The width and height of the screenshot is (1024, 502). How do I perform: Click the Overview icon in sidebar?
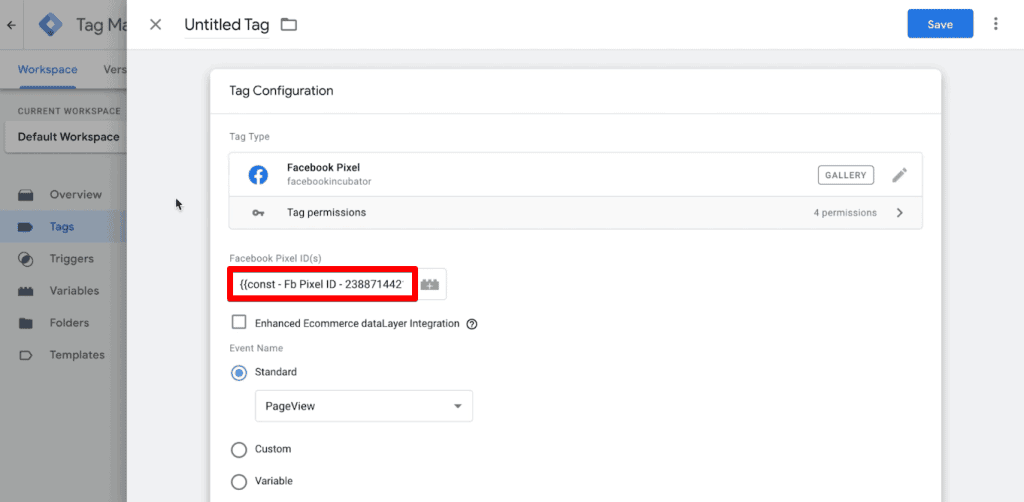(25, 195)
